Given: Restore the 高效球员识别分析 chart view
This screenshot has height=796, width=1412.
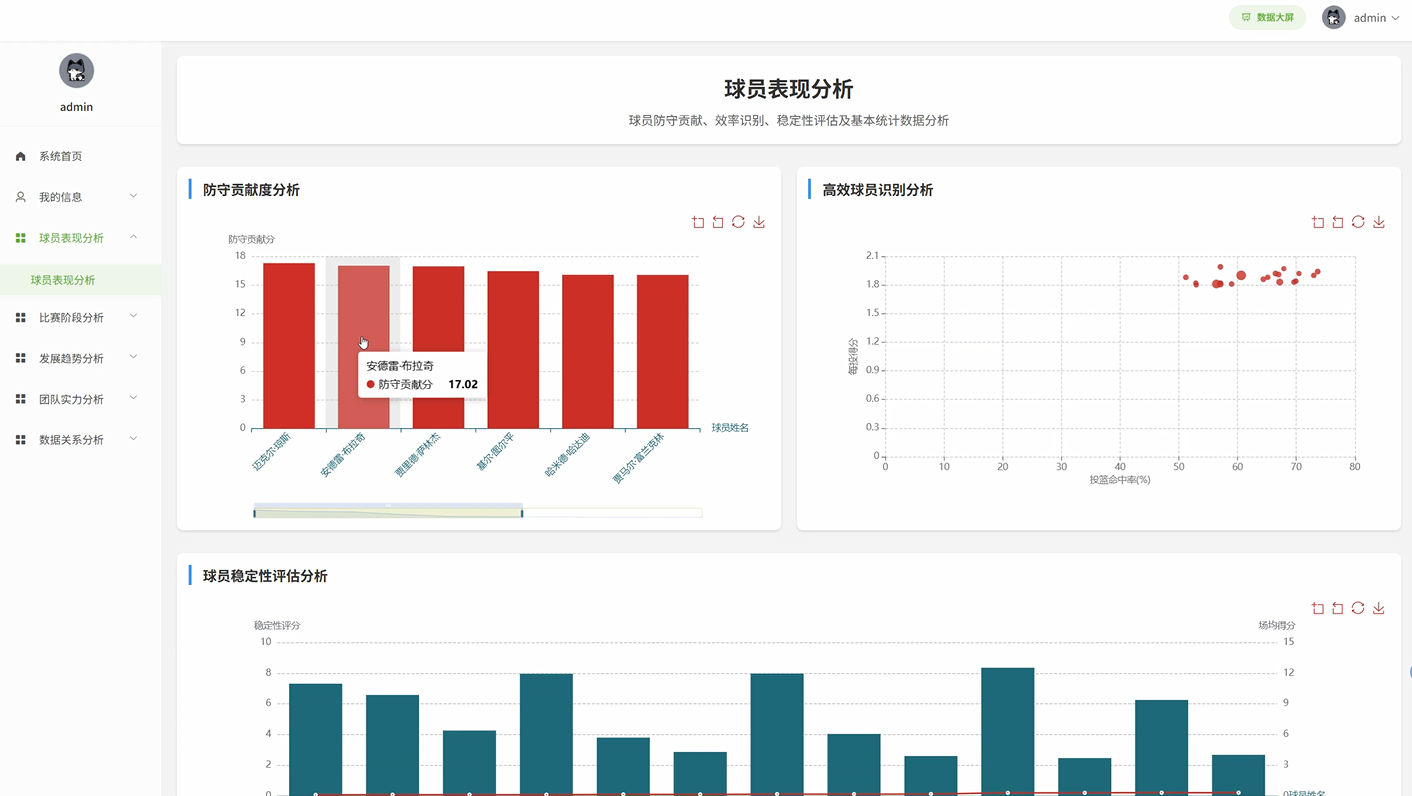Looking at the screenshot, I should pos(1358,222).
